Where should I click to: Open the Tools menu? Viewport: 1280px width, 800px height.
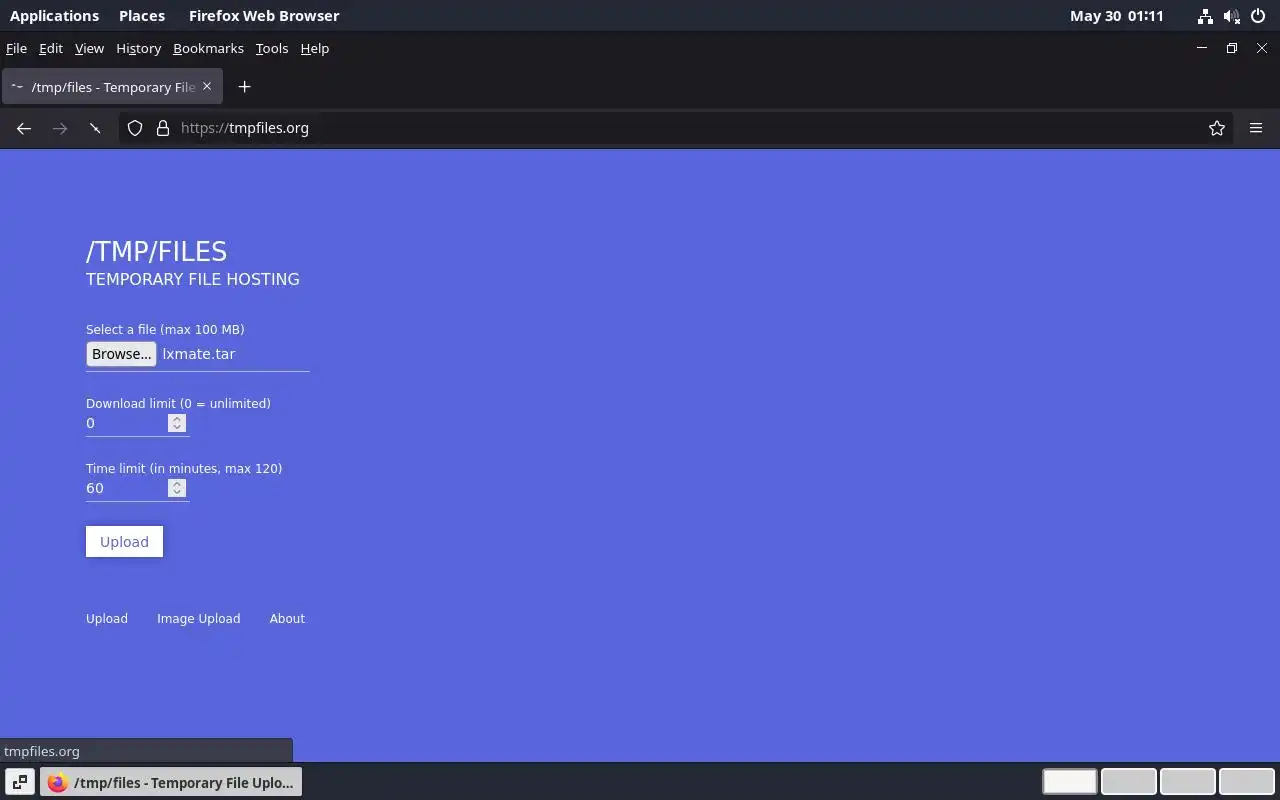pos(272,48)
